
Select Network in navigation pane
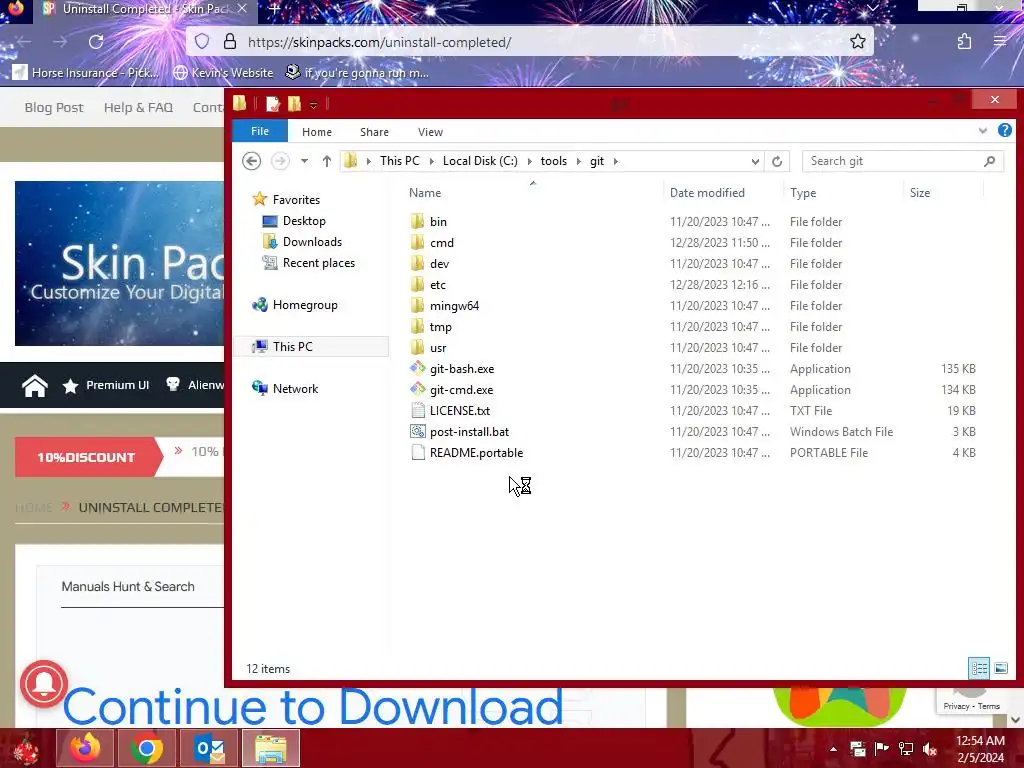tap(295, 389)
